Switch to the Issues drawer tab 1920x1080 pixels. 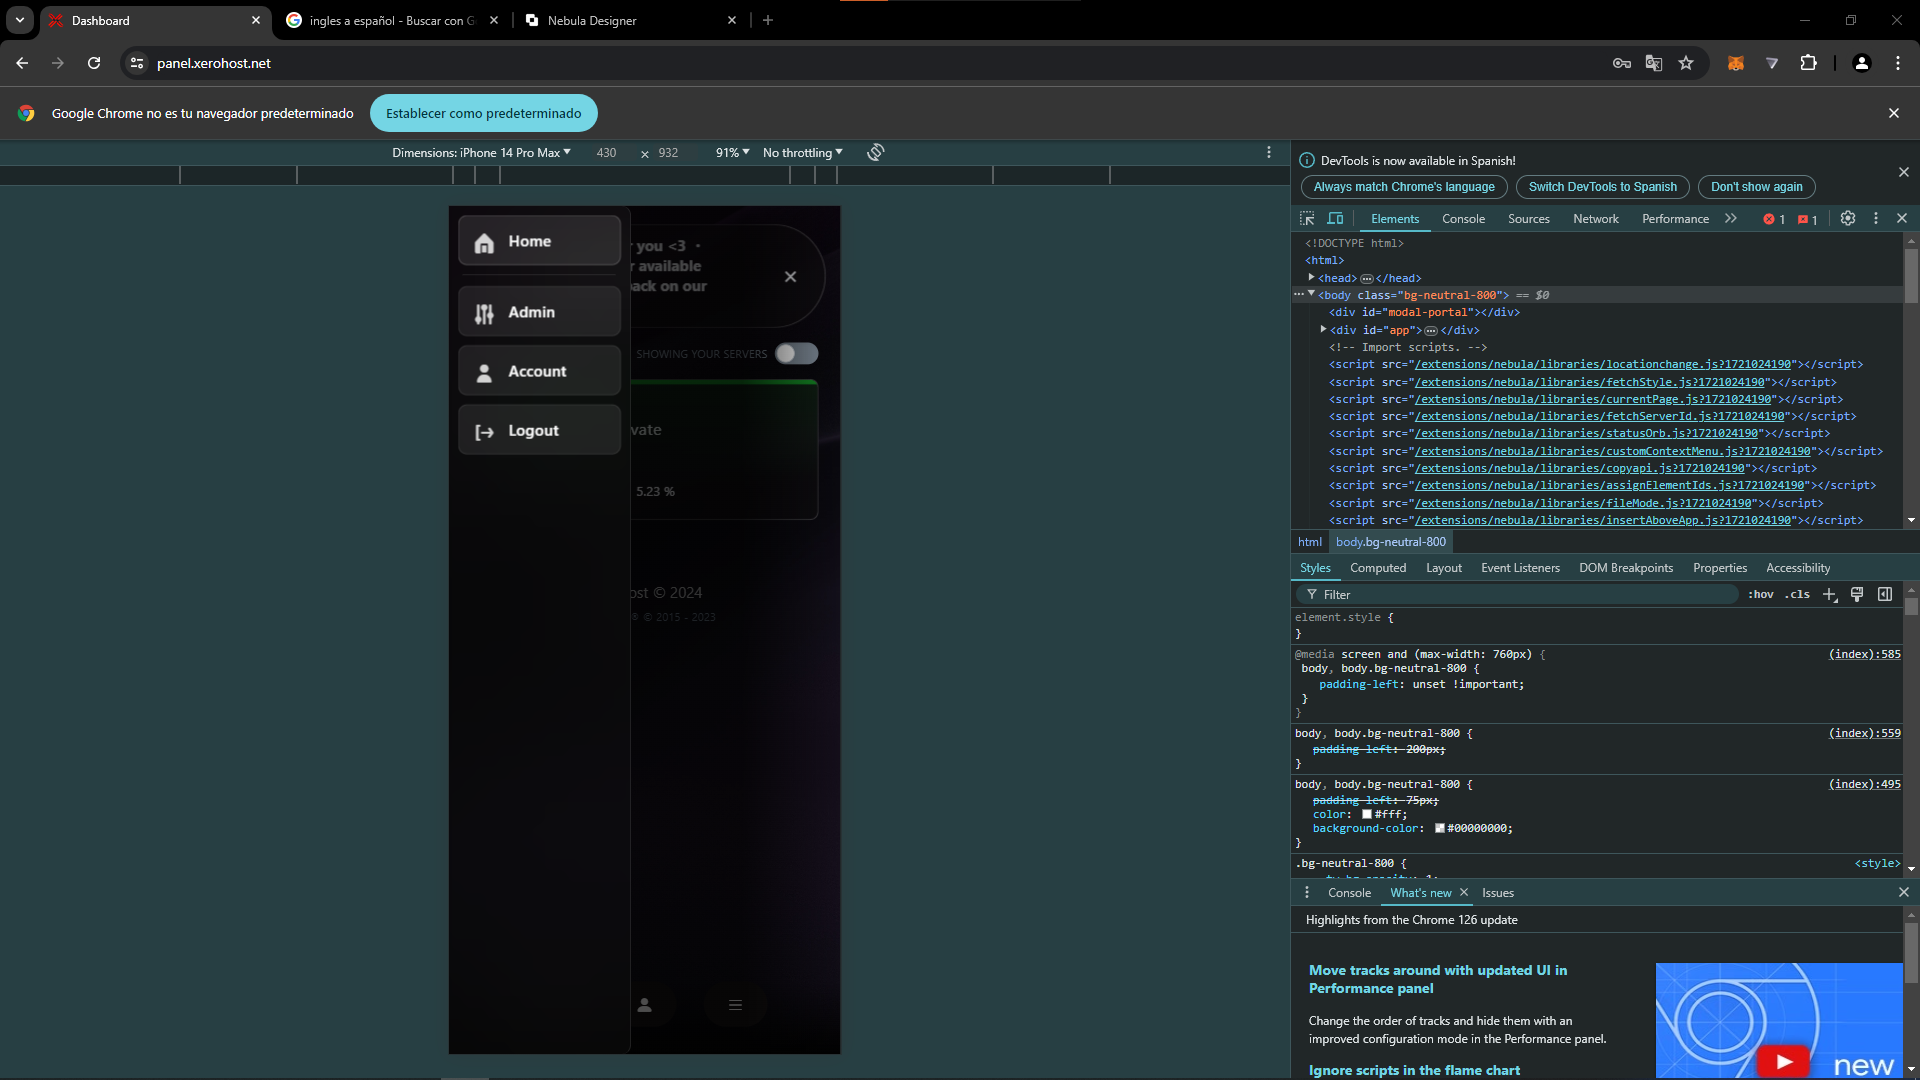click(x=1498, y=893)
